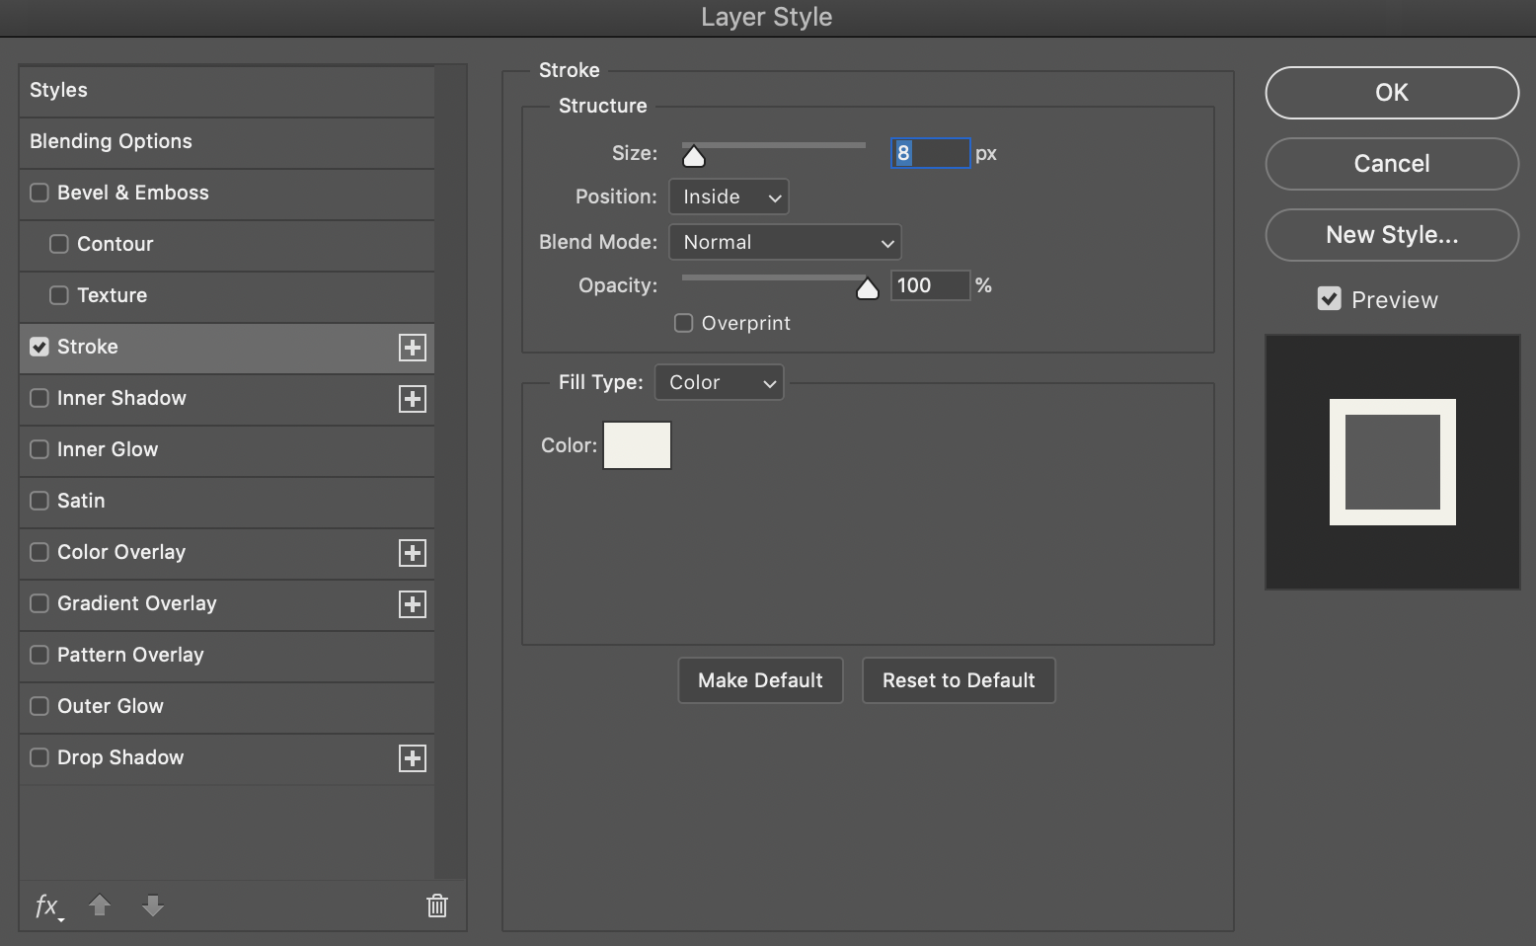
Task: Enable the Satin checkbox
Action: pyautogui.click(x=39, y=500)
